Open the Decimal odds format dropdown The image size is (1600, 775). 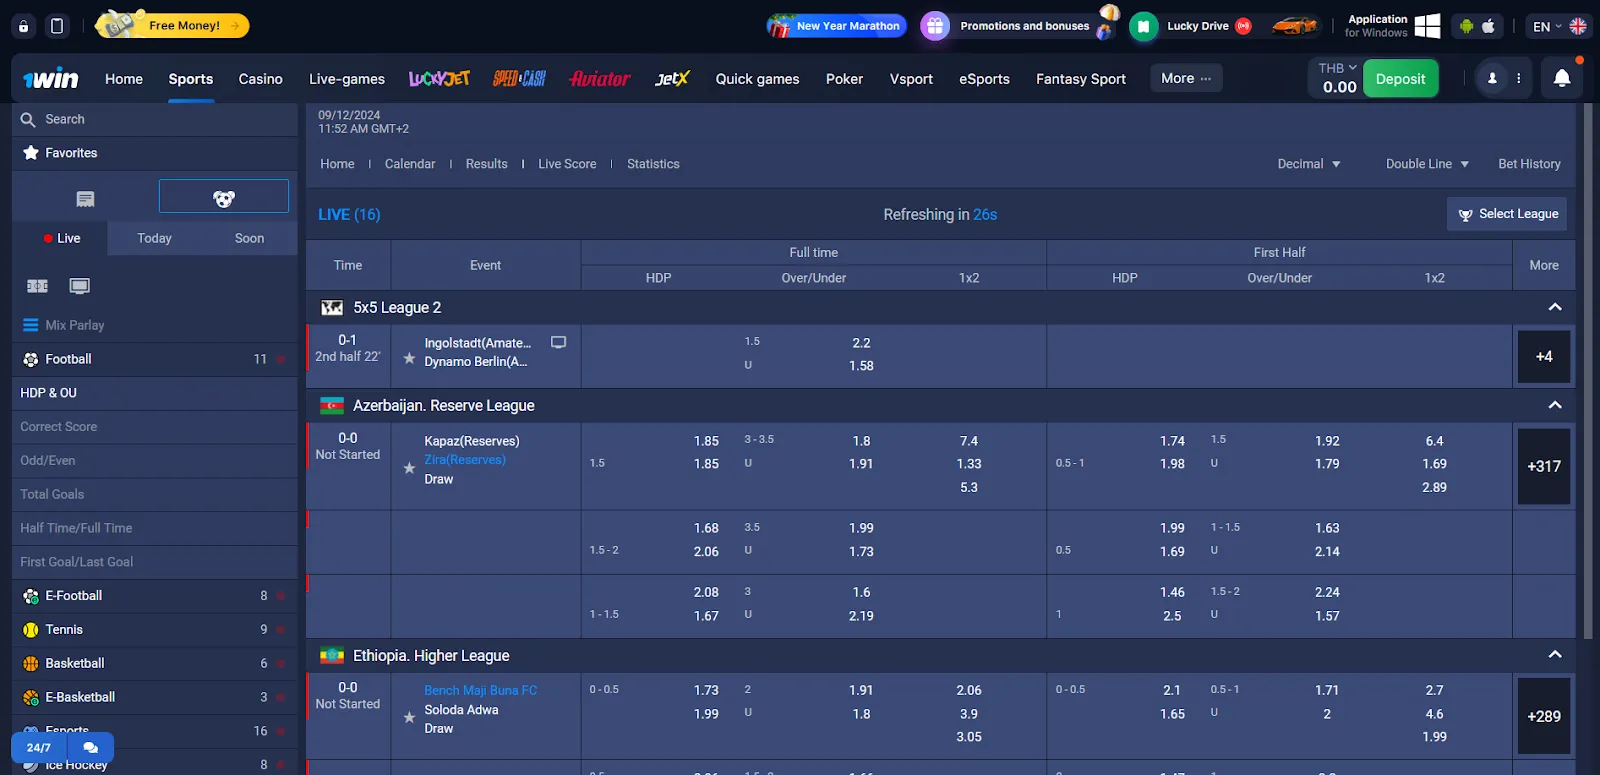click(1309, 164)
